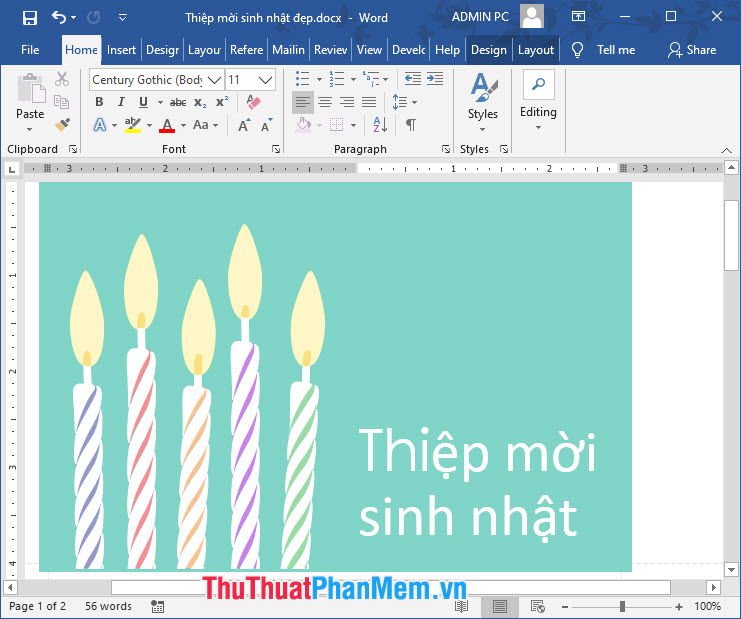The image size is (741, 619).
Task: Click the Share button
Action: 692,50
